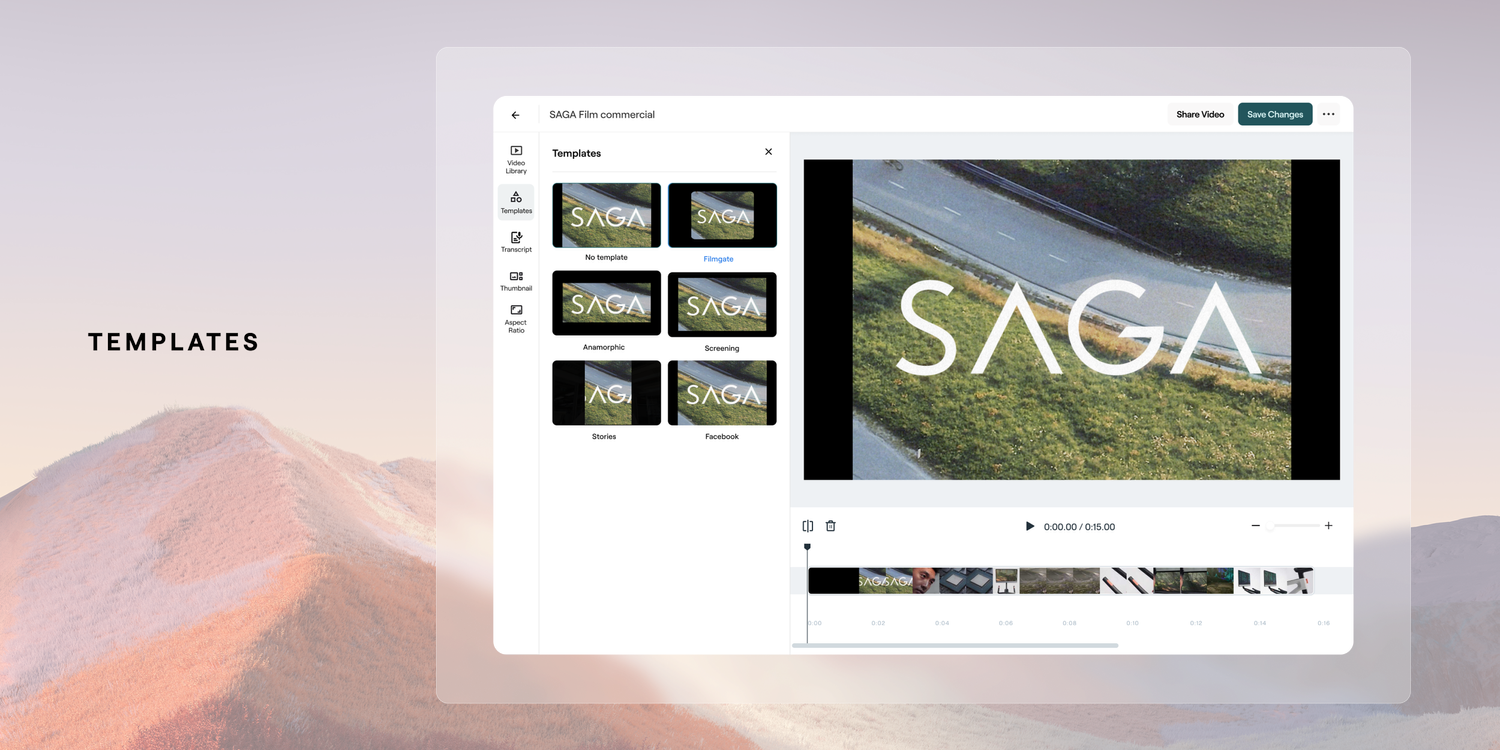This screenshot has height=750, width=1500.
Task: Click the SAGA logo clip in timeline
Action: click(886, 581)
